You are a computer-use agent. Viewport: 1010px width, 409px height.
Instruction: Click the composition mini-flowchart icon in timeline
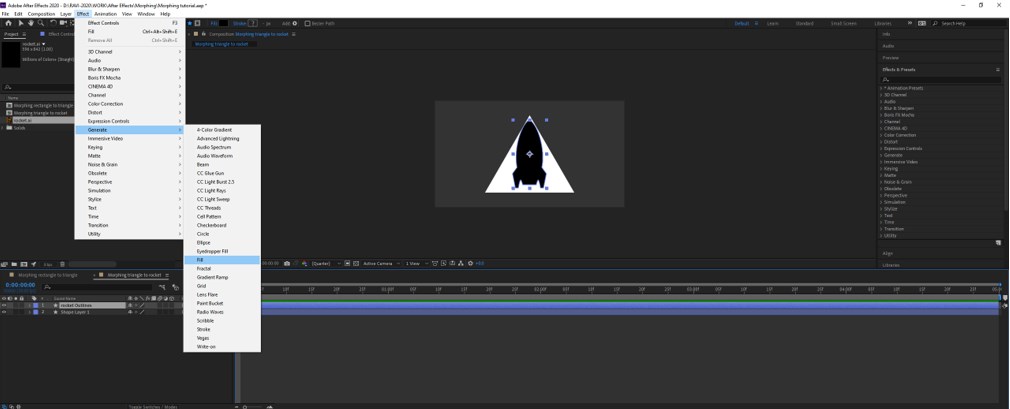[162, 287]
